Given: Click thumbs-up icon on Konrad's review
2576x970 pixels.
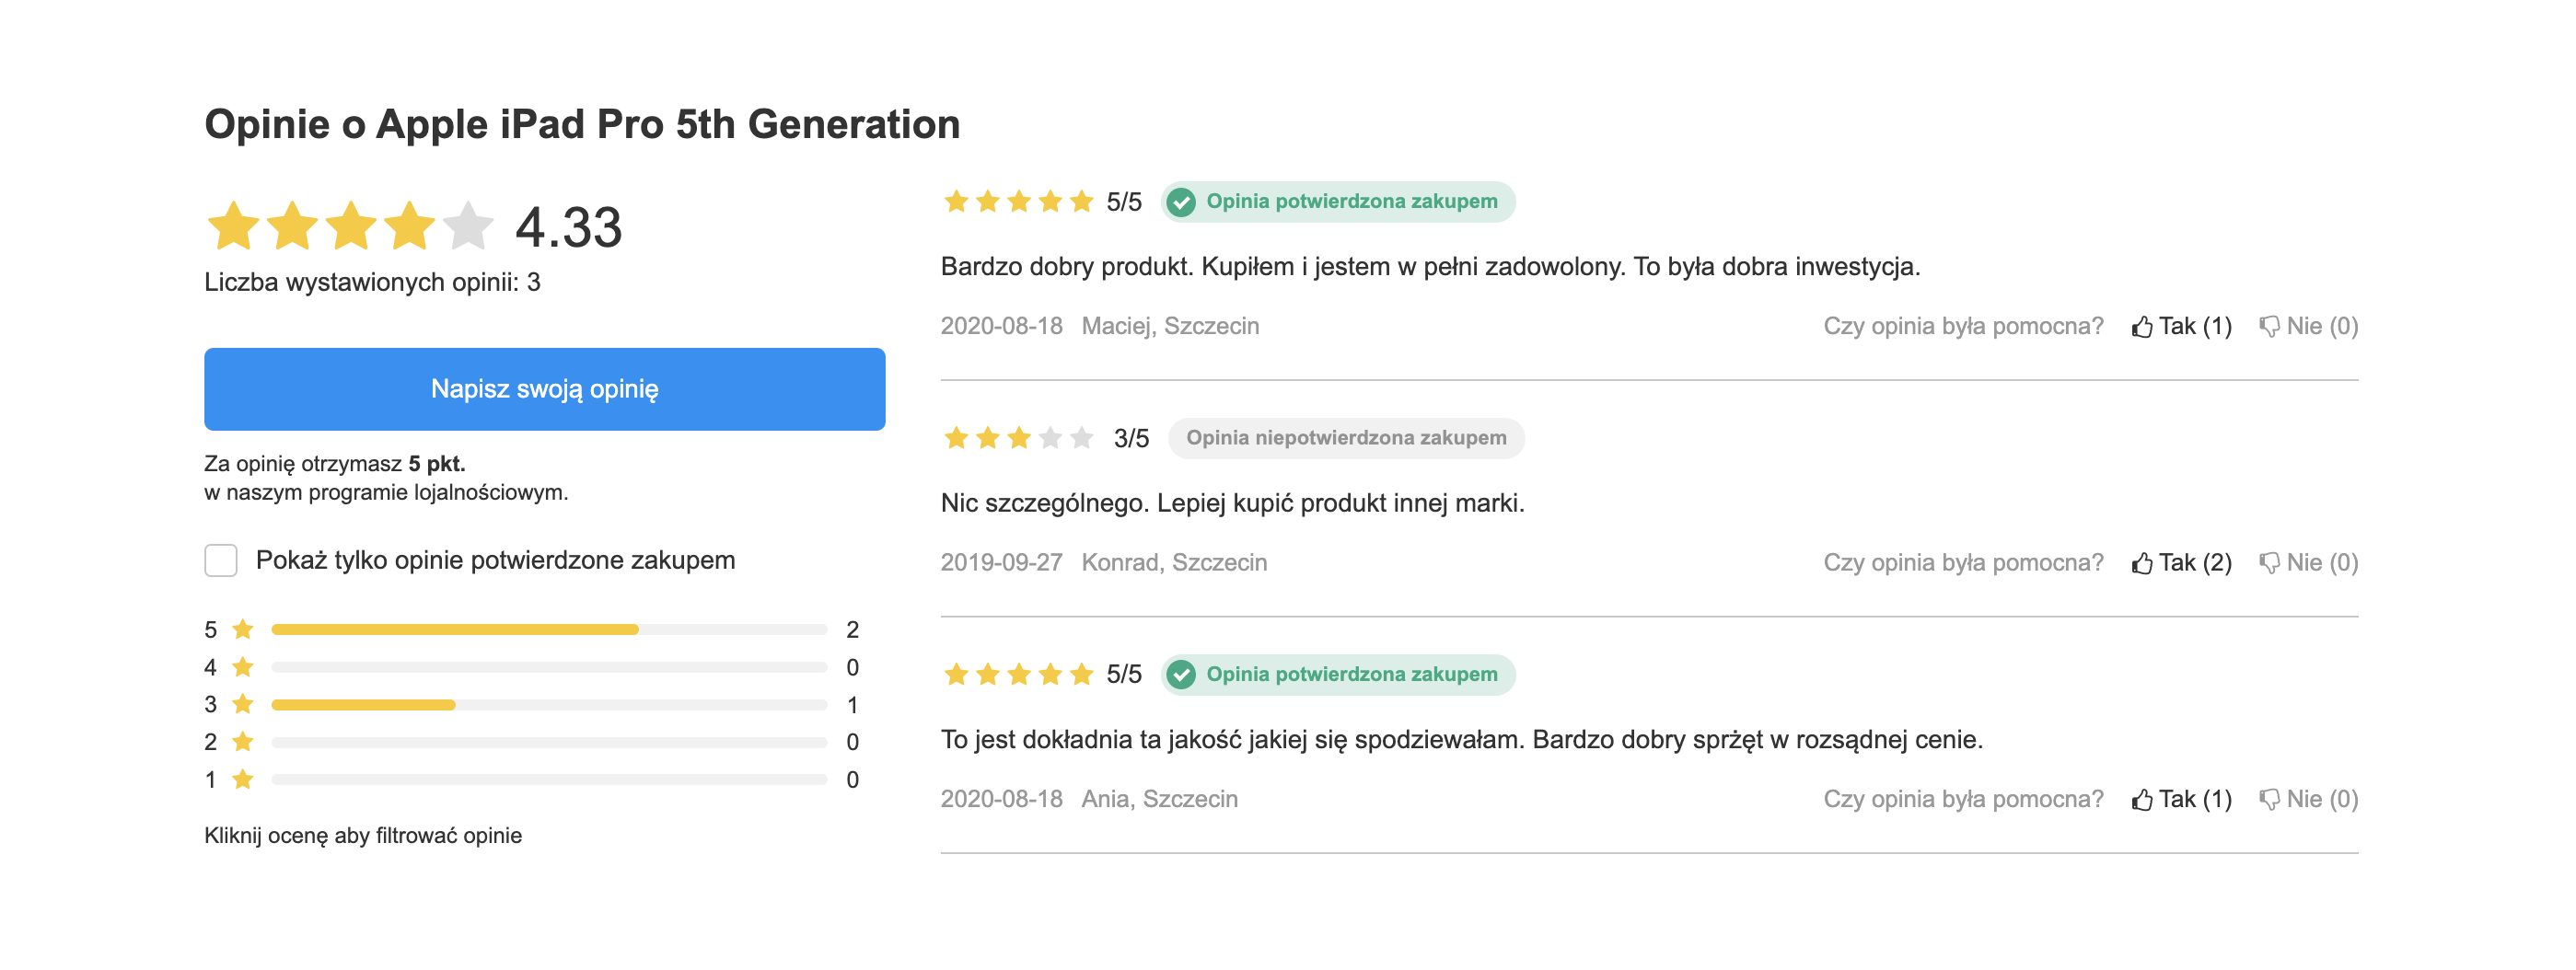Looking at the screenshot, I should (x=2141, y=563).
